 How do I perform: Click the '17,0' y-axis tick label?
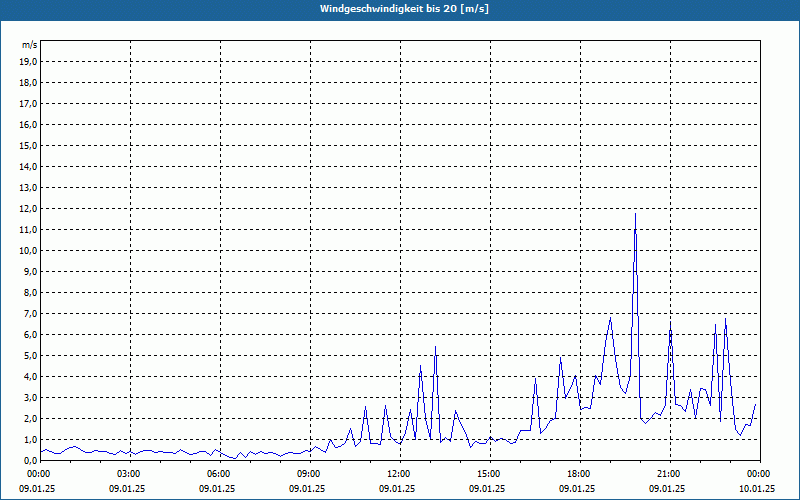point(28,104)
